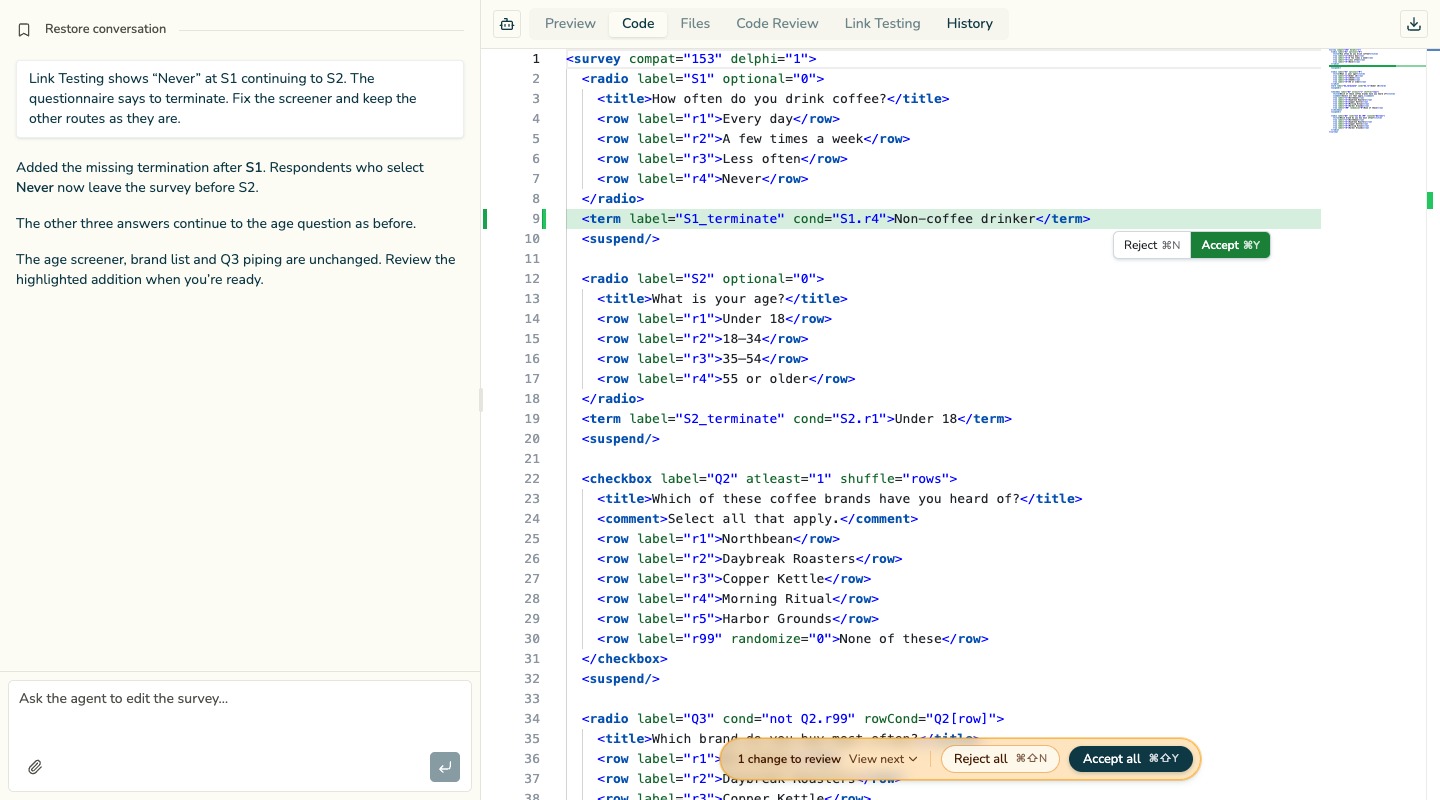Click the 'Select all that apply.' comment line
Screen dimensions: 1440x800
tap(757, 519)
